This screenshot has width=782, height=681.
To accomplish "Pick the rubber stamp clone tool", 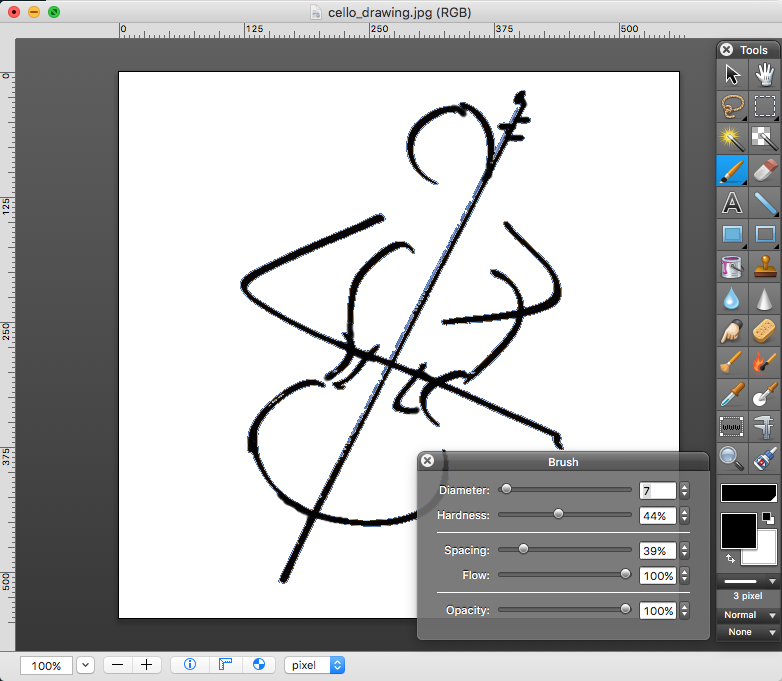I will coord(764,266).
